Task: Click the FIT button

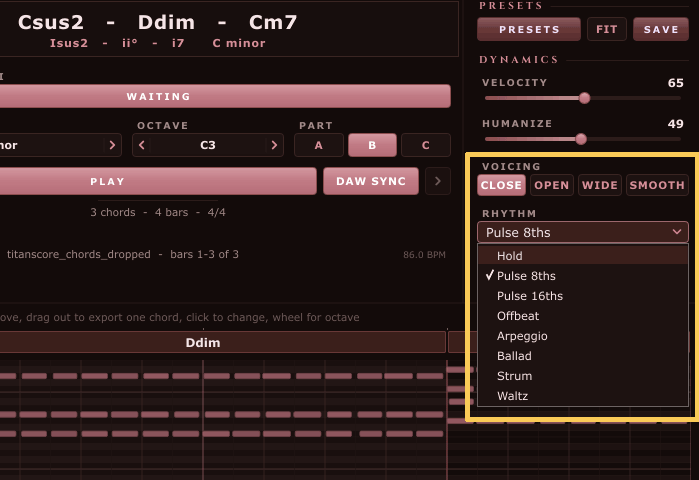Action: pos(607,29)
